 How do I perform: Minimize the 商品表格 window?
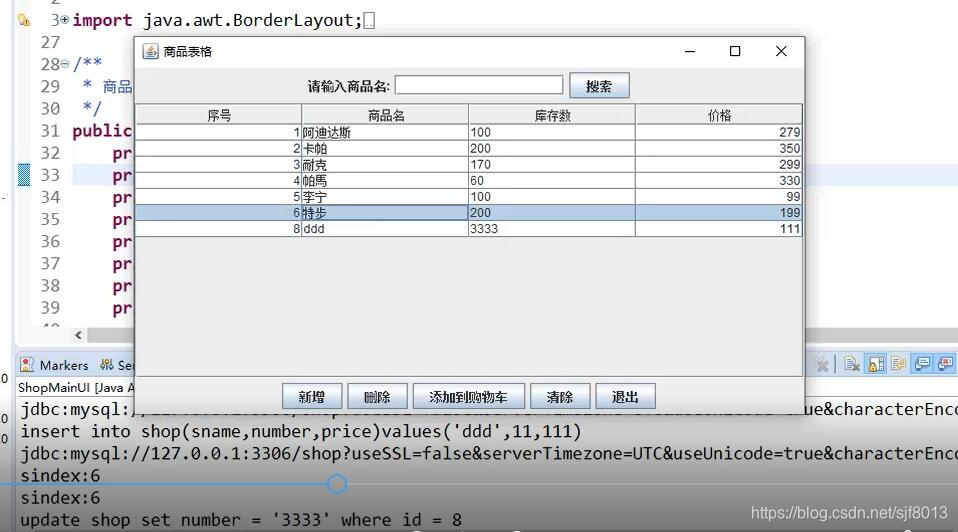pos(690,51)
